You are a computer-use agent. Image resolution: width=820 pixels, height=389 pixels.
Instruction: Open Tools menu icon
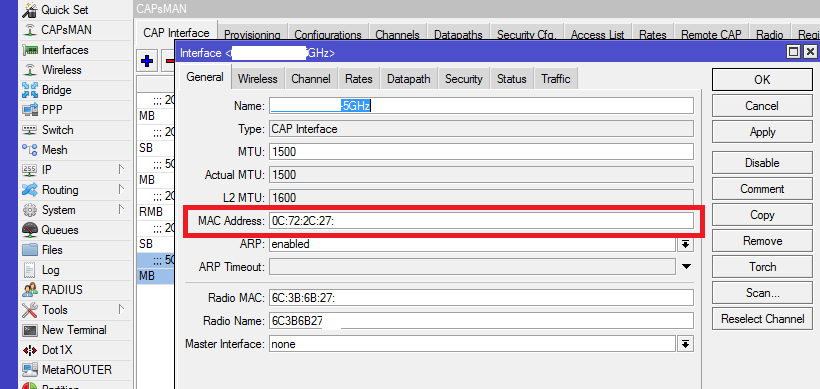point(30,310)
